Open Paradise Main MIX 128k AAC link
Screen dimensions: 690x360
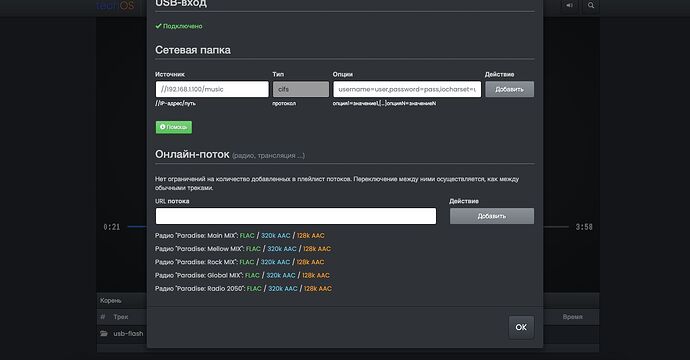point(311,235)
